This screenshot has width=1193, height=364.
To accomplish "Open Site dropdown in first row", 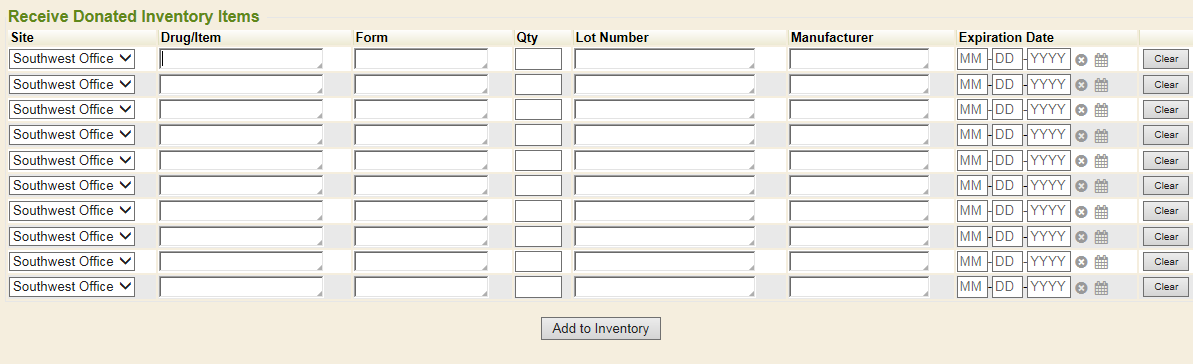I will point(72,59).
